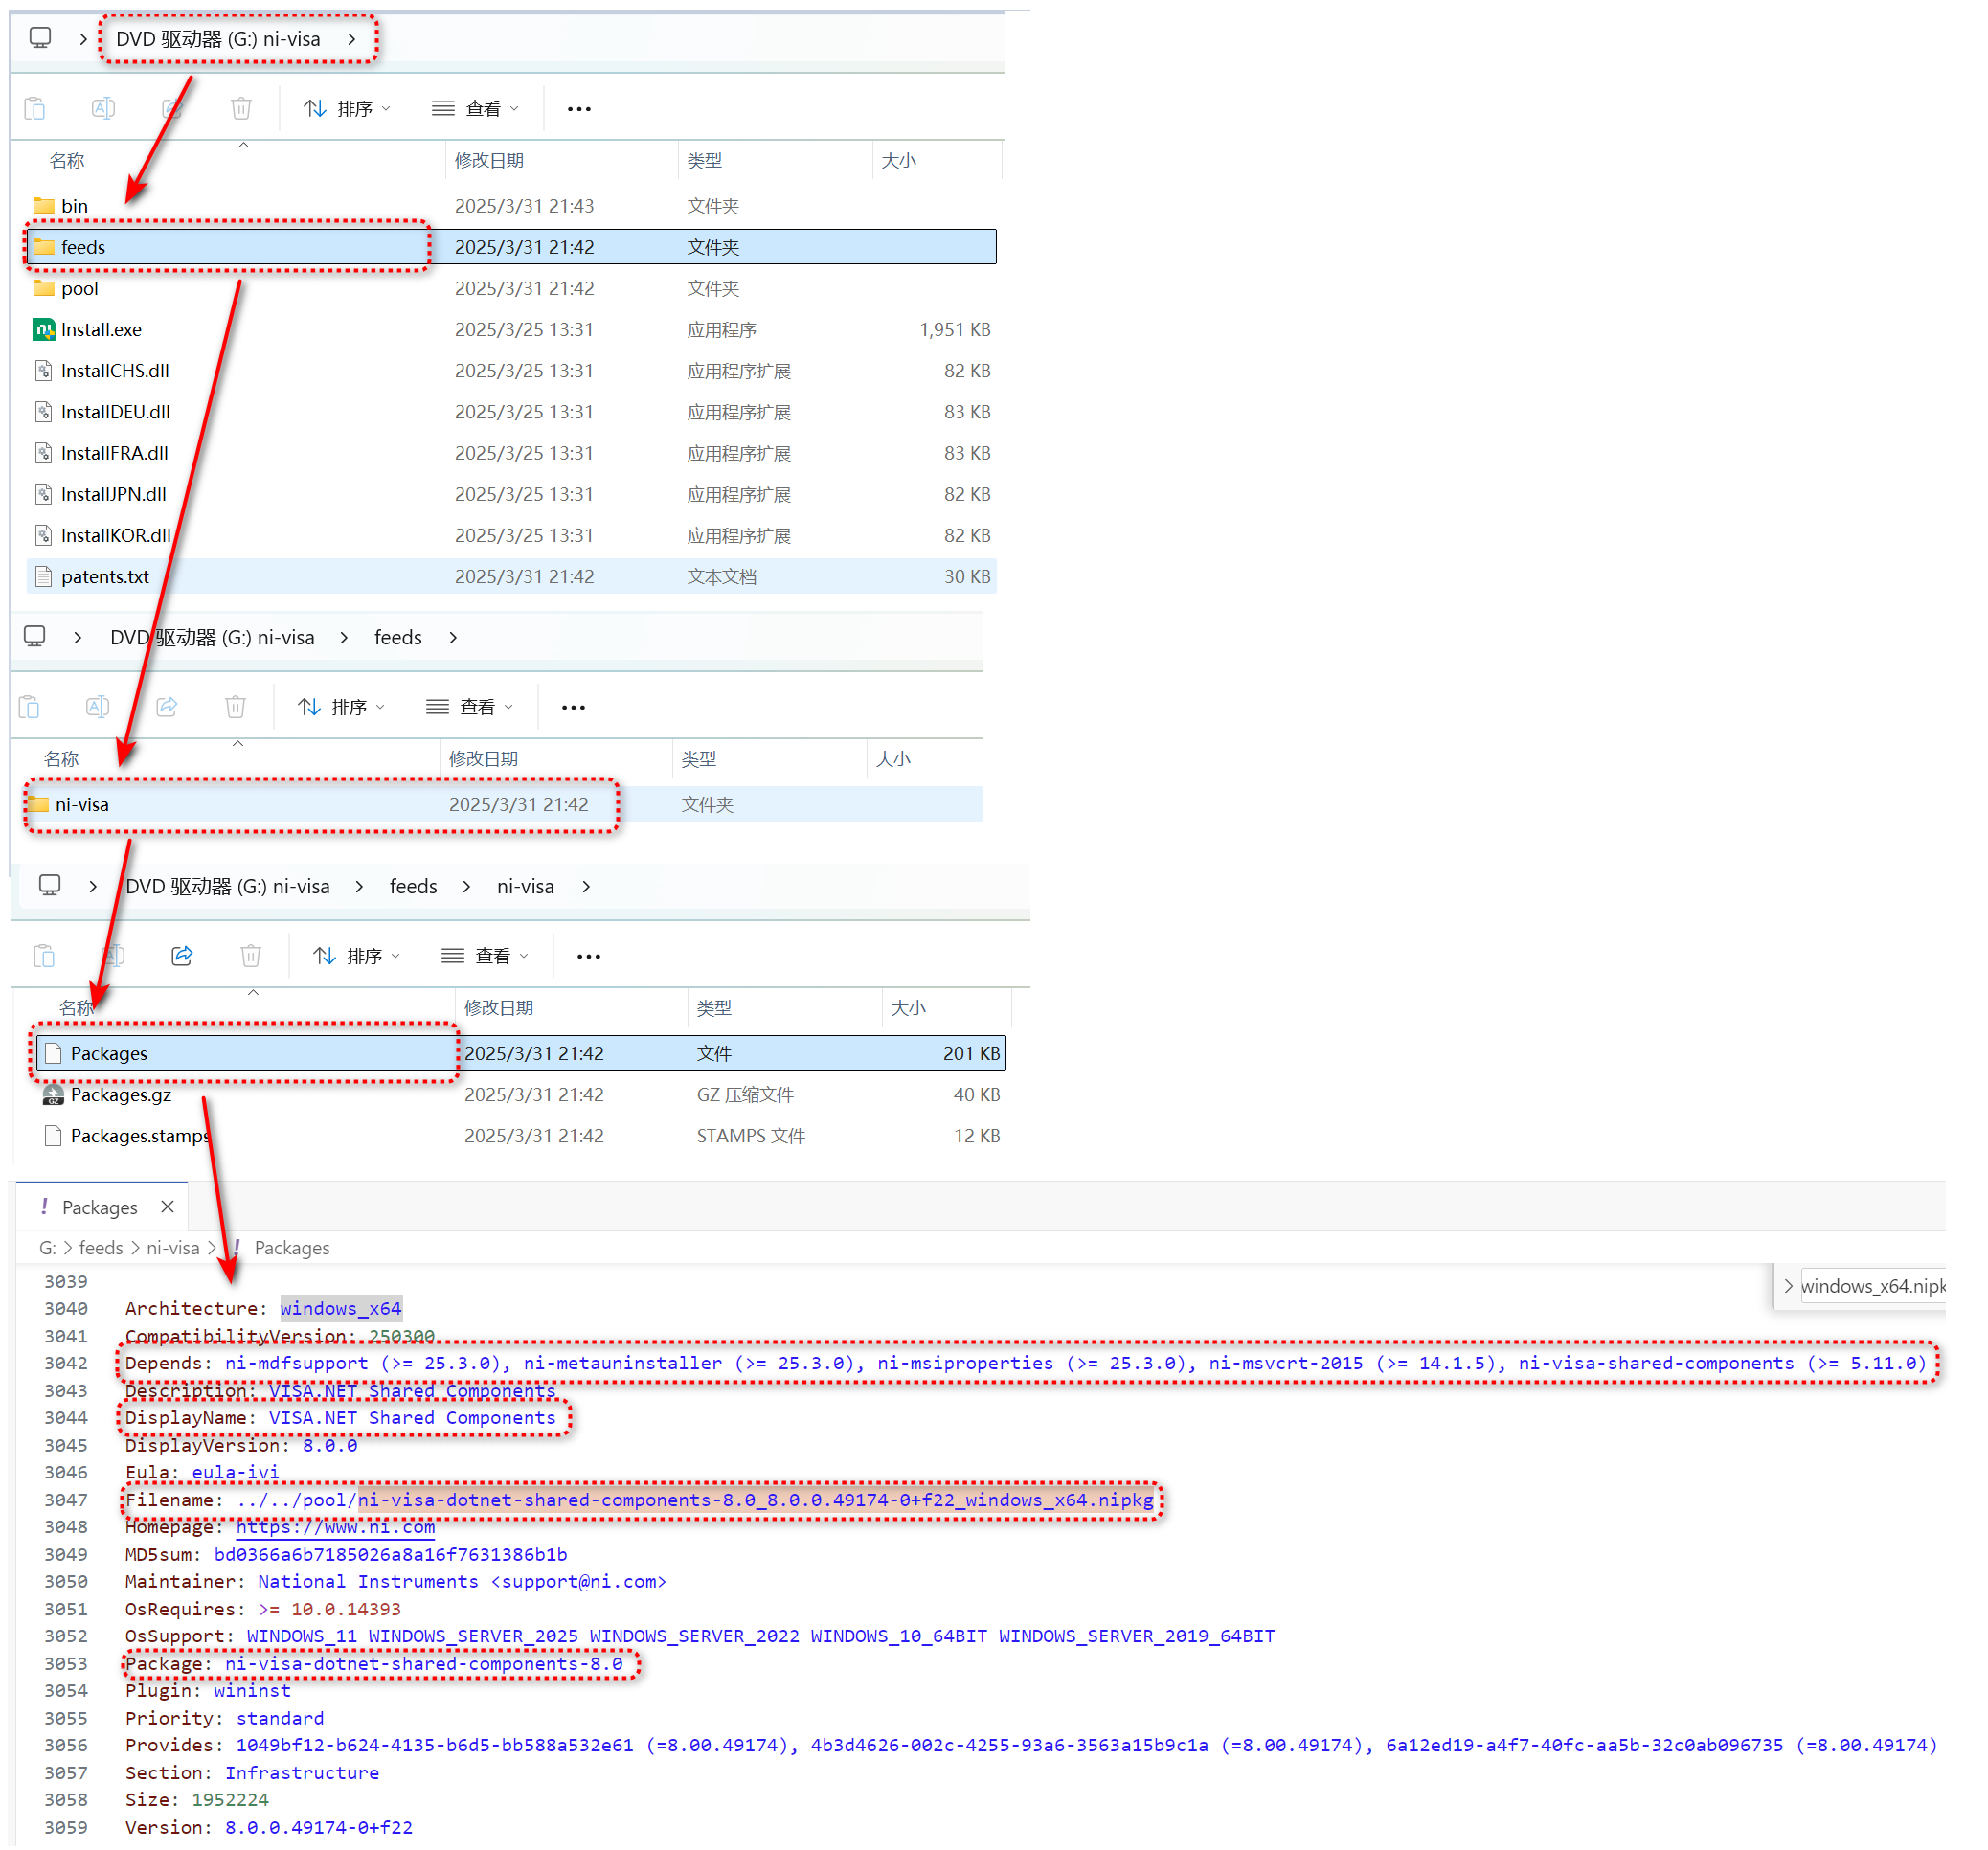Viewport: 1988px width, 1850px height.
Task: Click the This PC monitor icon in the feeds window address bar
Action: tap(35, 637)
